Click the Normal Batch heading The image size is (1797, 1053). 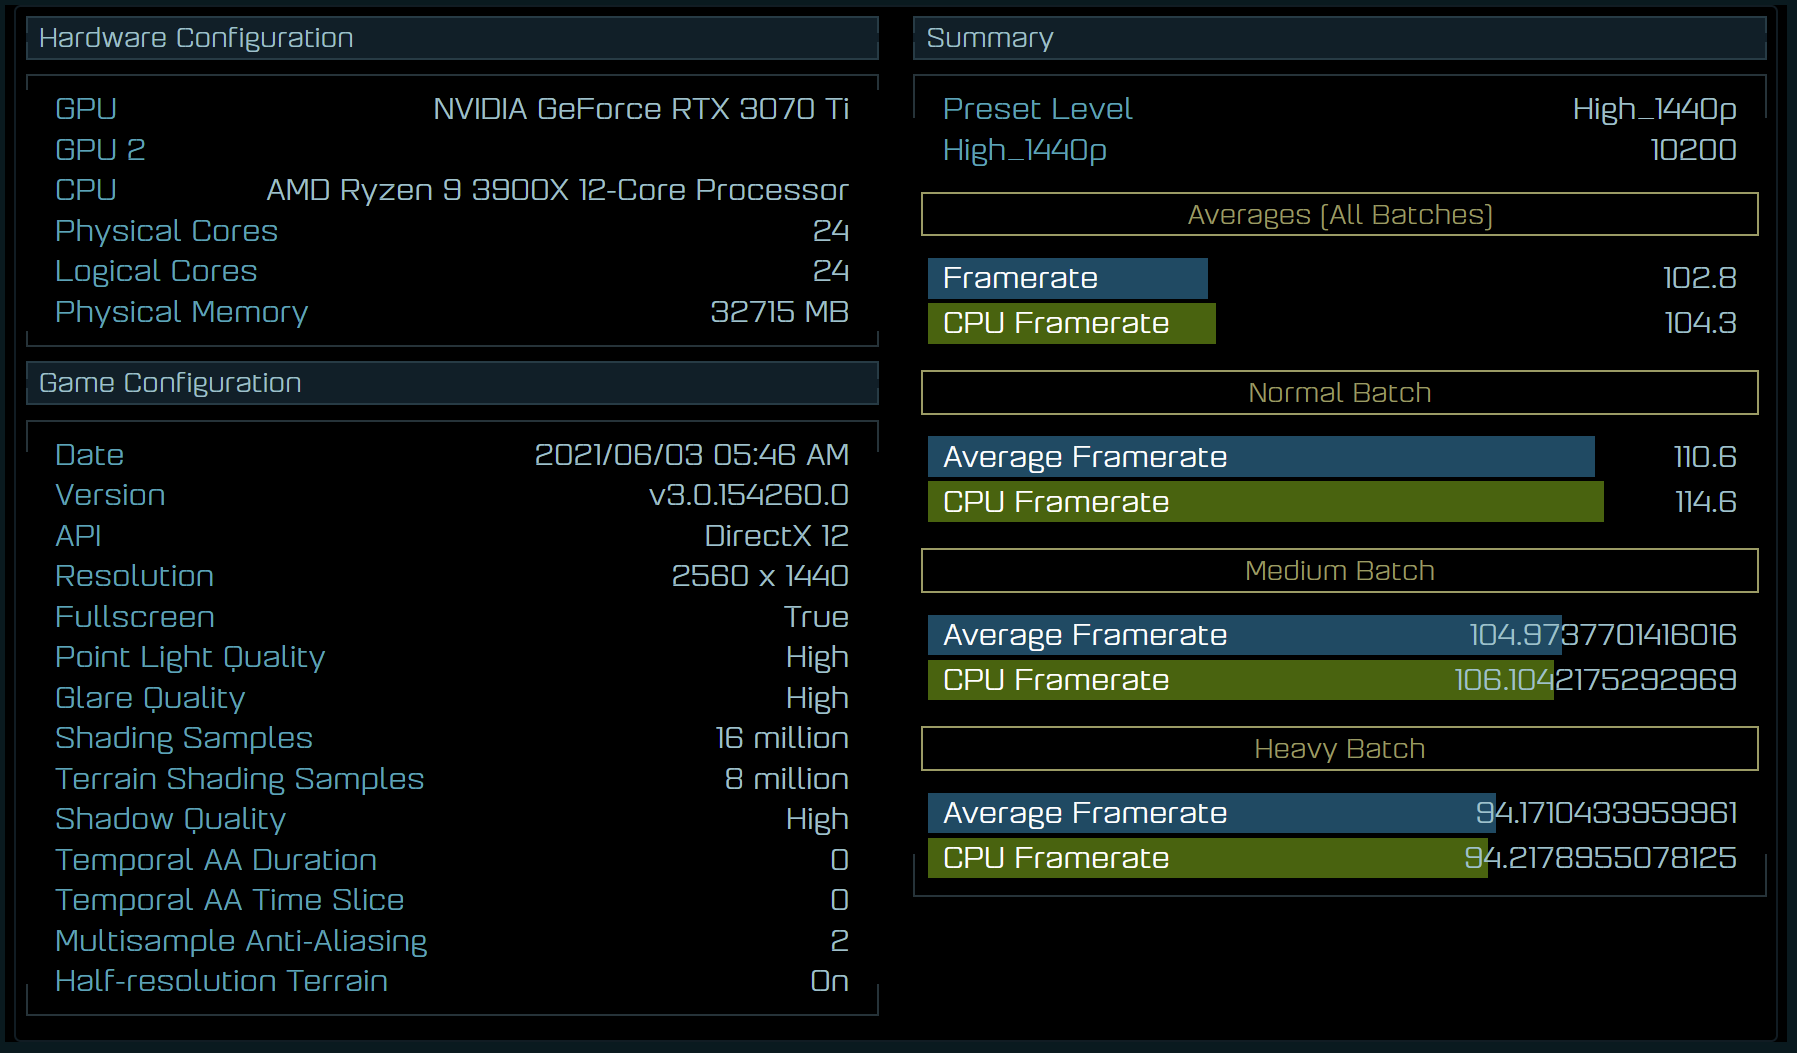coord(1340,392)
